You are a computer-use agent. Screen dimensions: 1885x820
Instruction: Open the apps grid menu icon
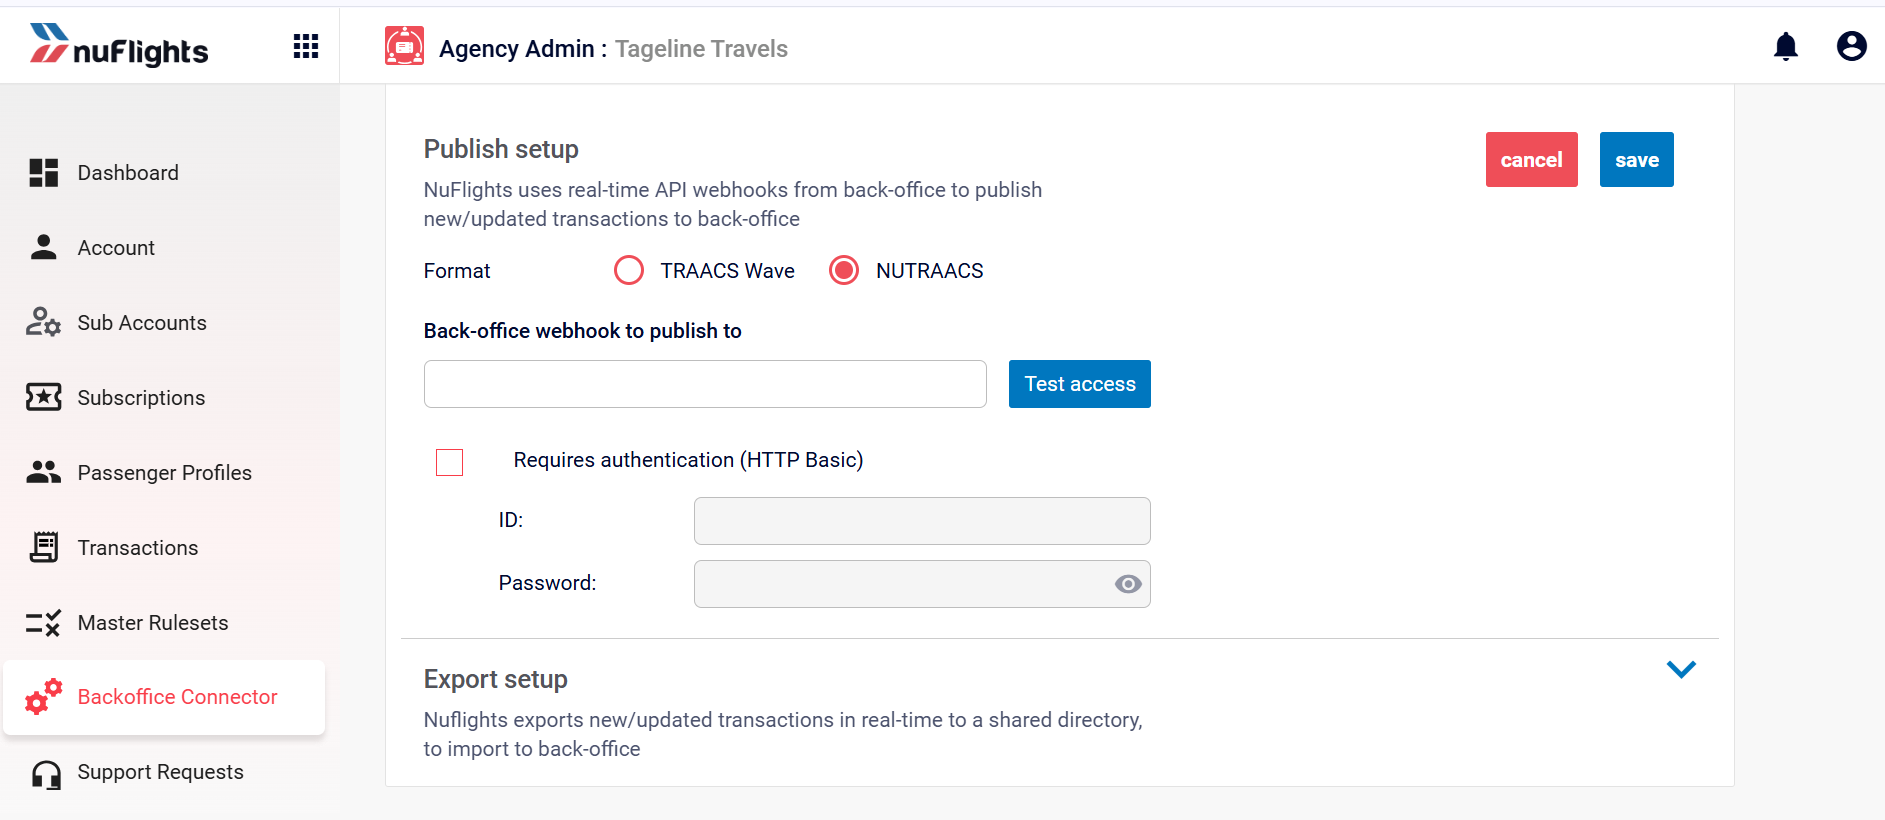tap(306, 46)
